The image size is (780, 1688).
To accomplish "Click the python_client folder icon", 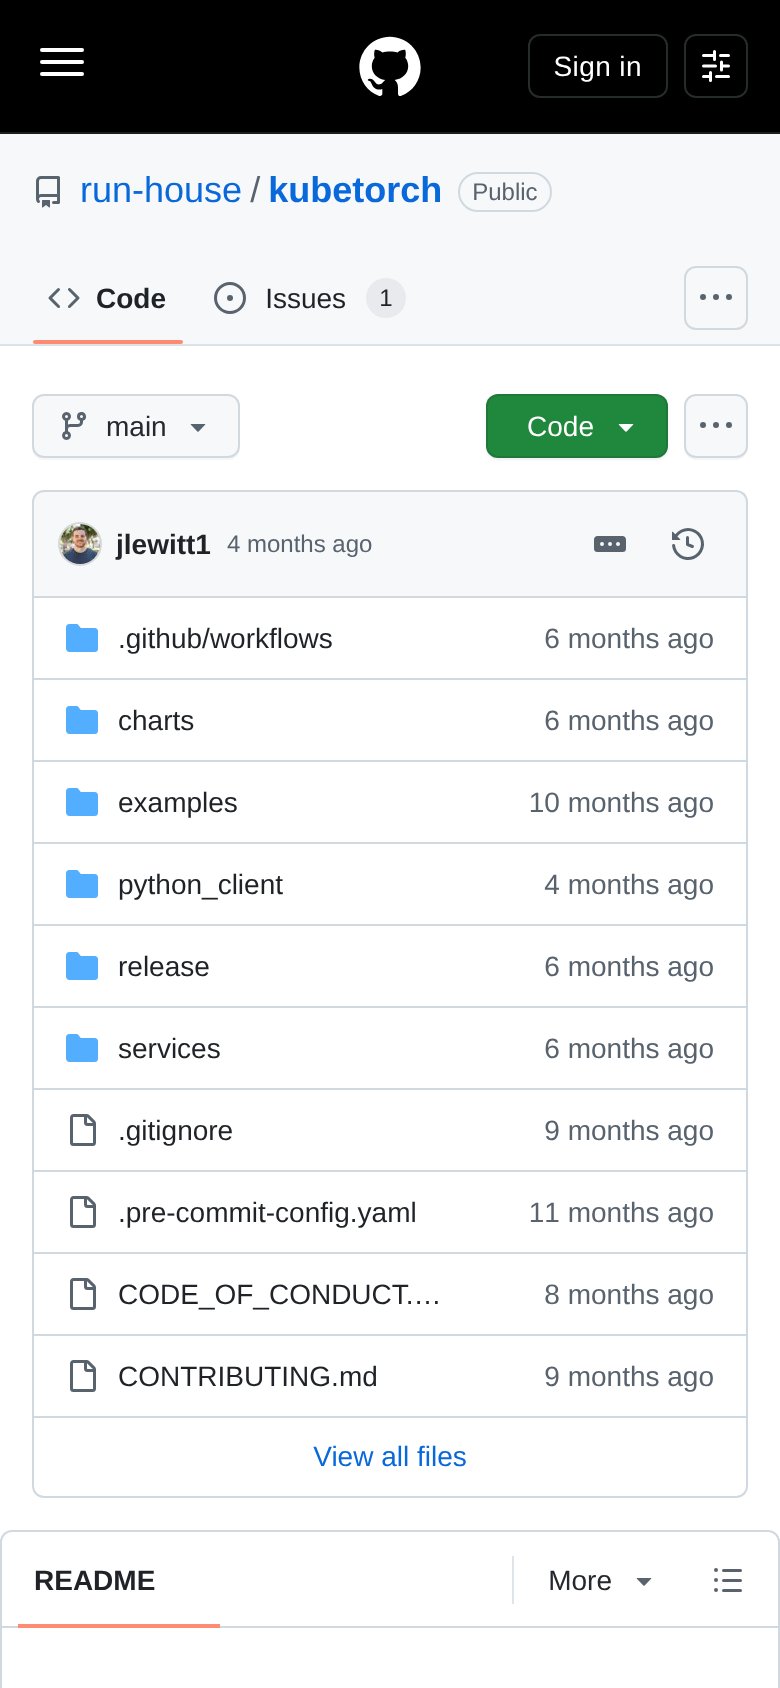I will tap(82, 884).
